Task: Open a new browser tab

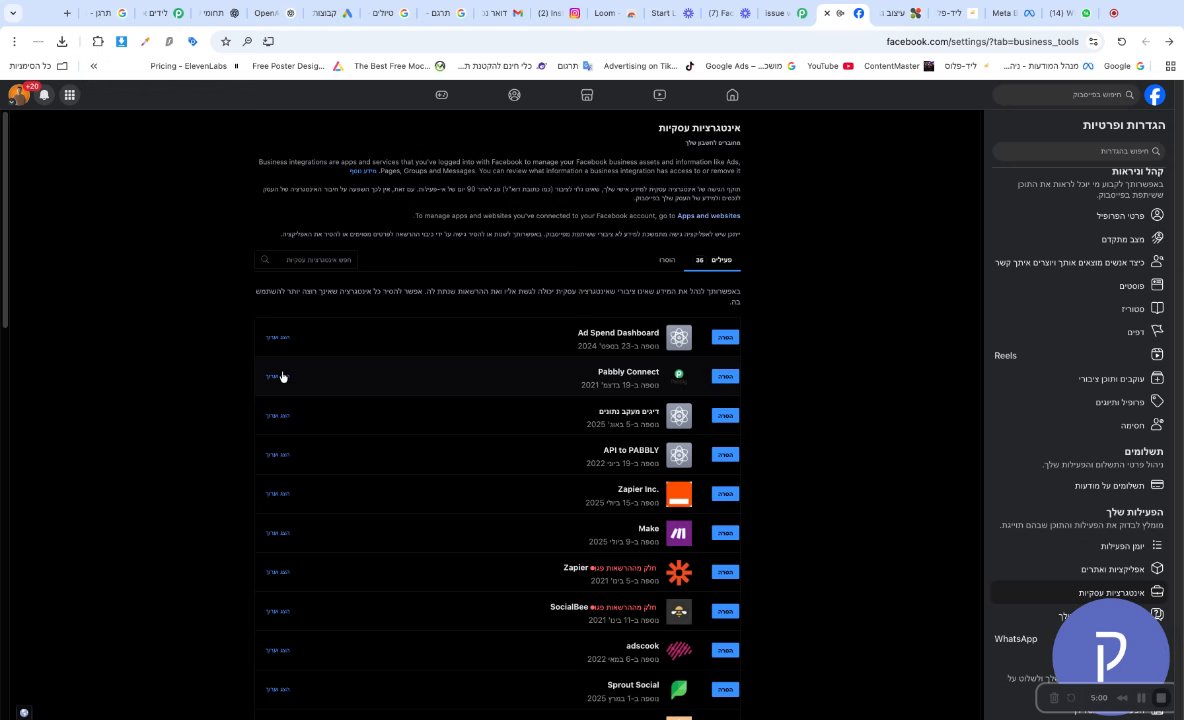Action: (67, 14)
